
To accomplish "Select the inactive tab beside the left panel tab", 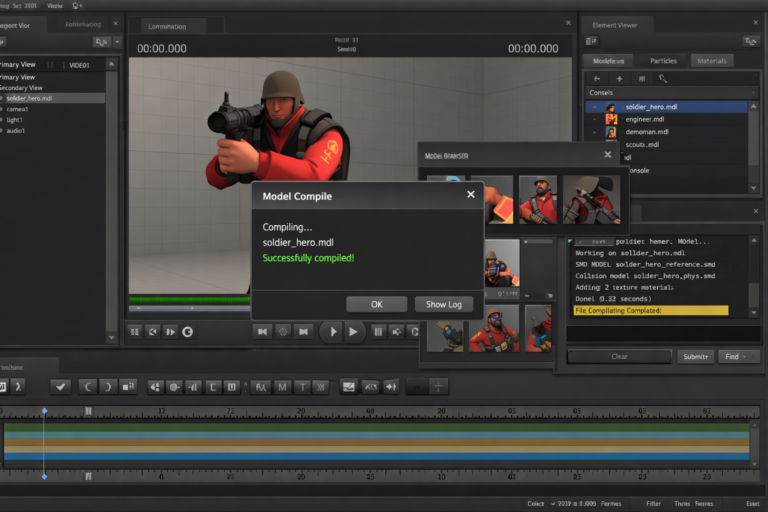I will click(x=83, y=24).
